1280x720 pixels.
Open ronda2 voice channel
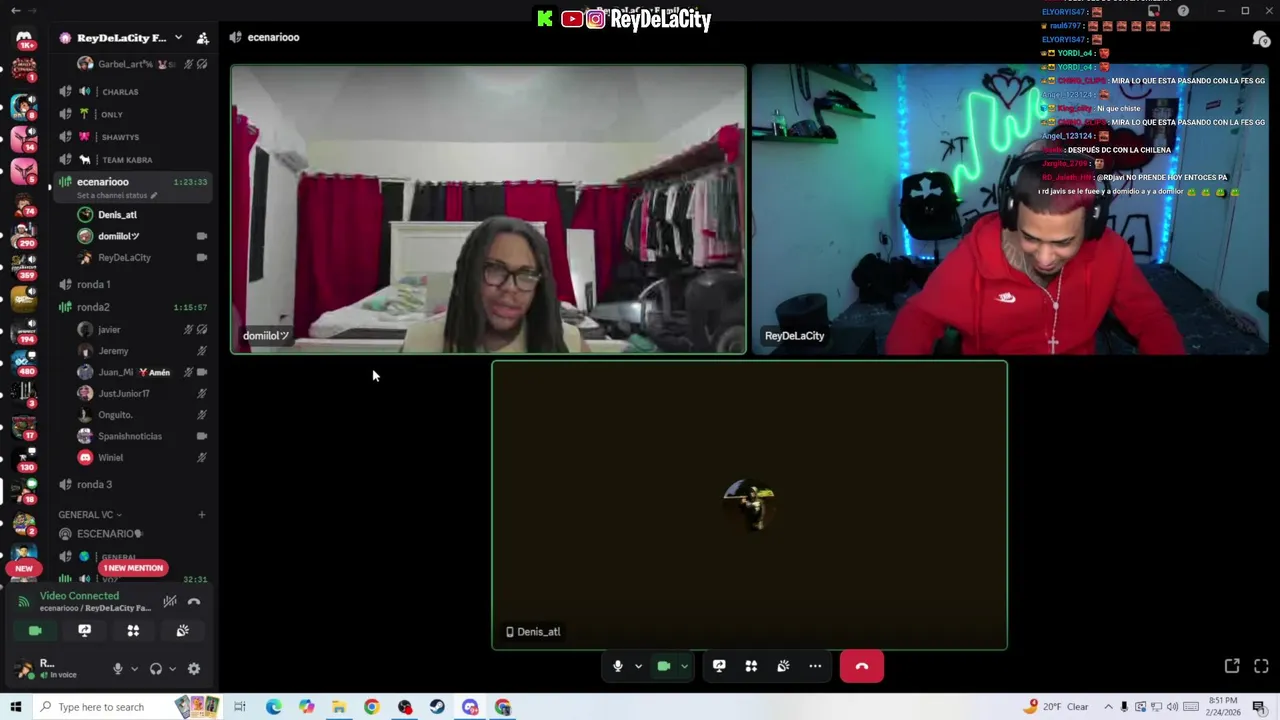(132, 307)
